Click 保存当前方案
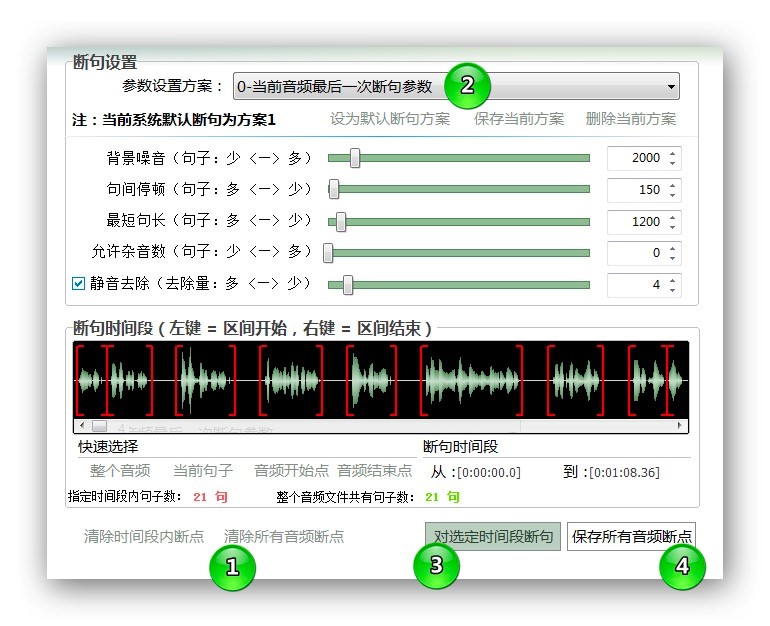The height and width of the screenshot is (626, 770). click(x=518, y=119)
